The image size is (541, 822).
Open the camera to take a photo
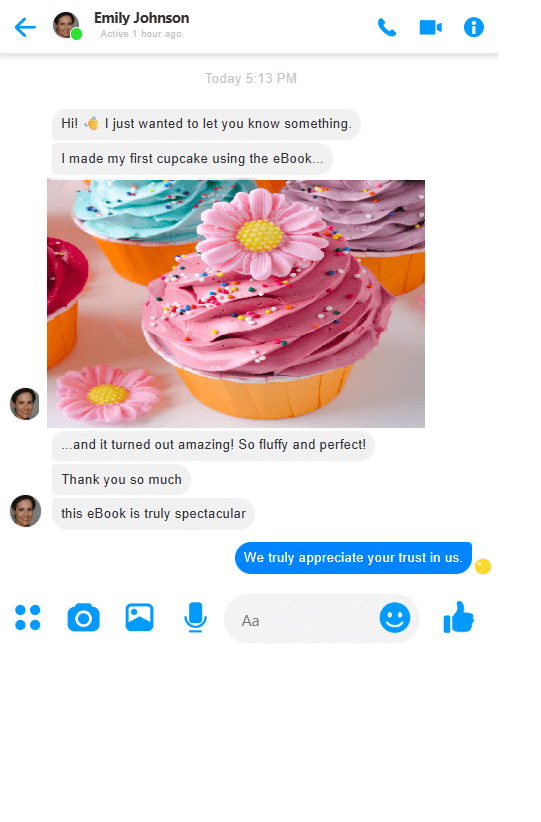pyautogui.click(x=83, y=618)
